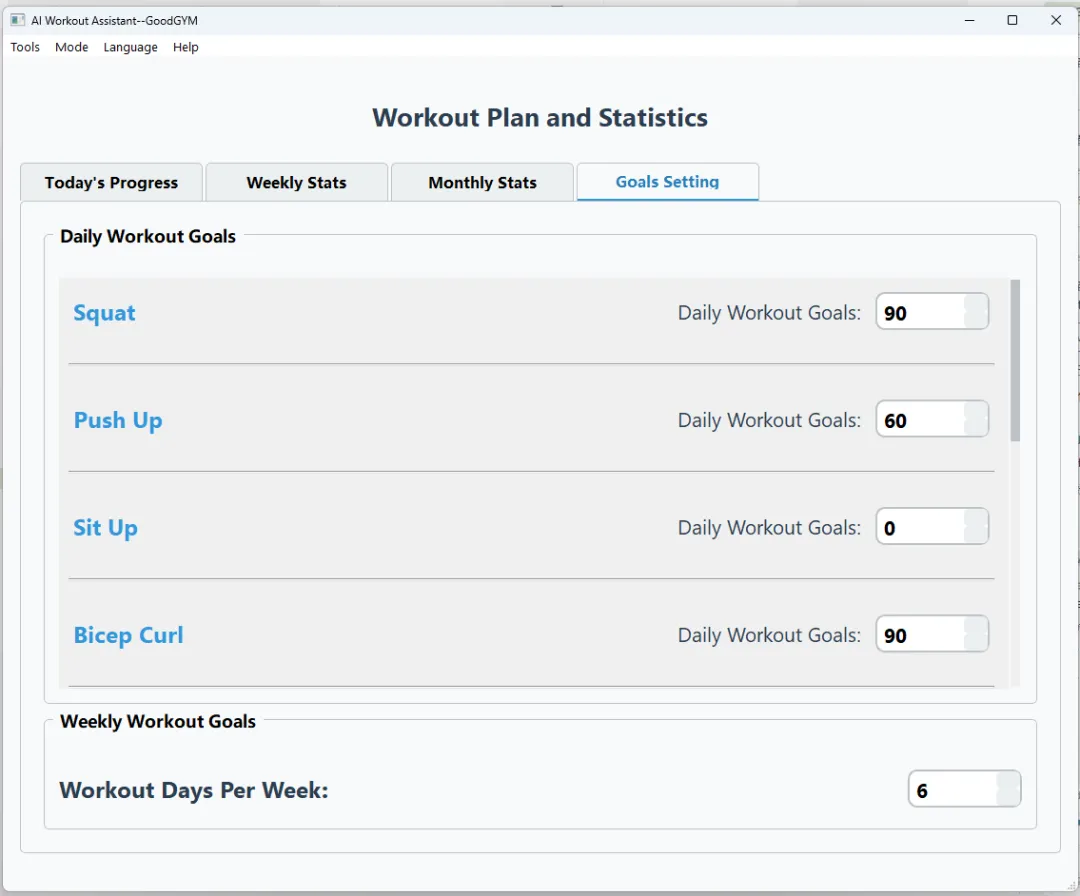The width and height of the screenshot is (1080, 896).
Task: Click the Squat goal spinner arrows
Action: pyautogui.click(x=976, y=312)
